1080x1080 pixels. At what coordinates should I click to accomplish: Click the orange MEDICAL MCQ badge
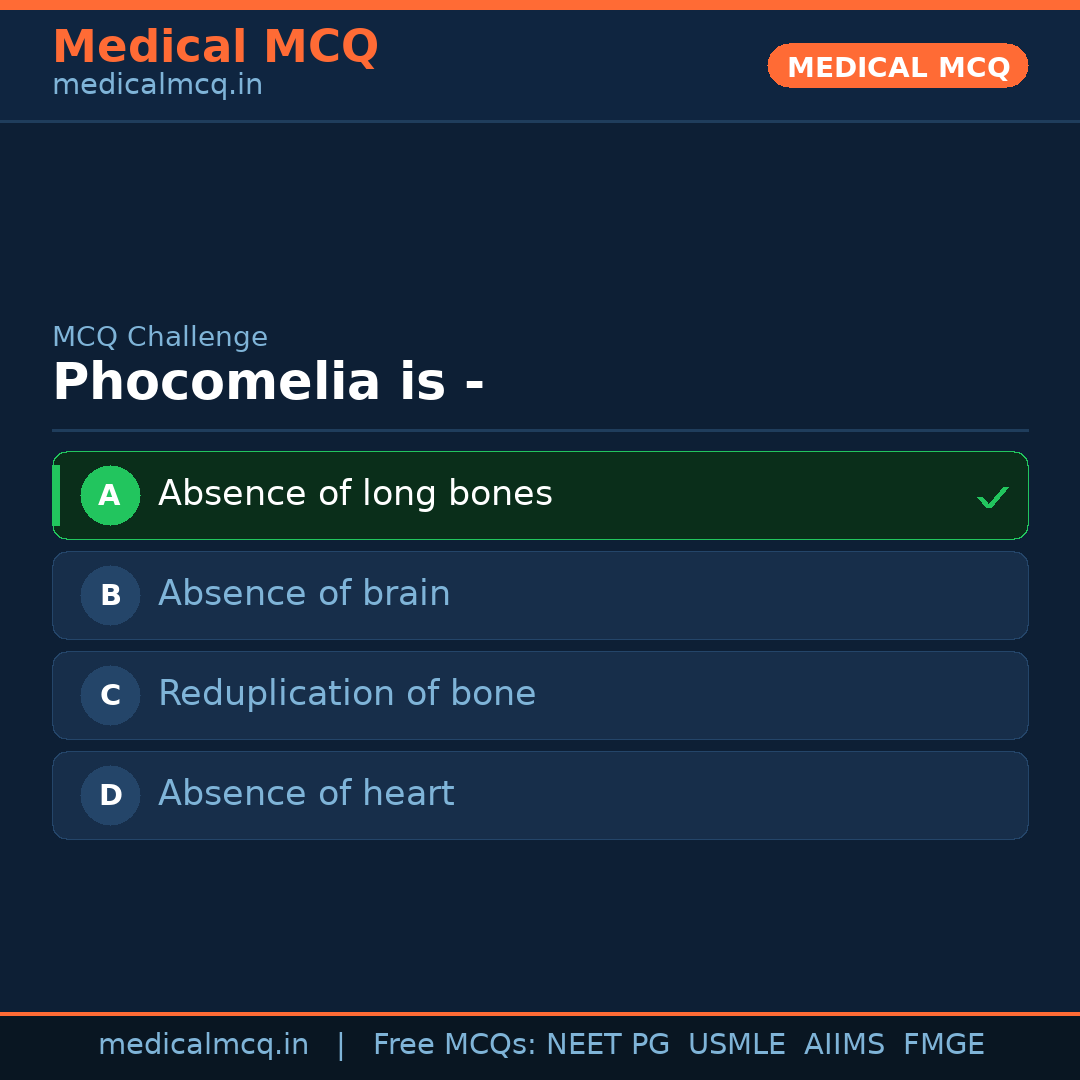(x=897, y=66)
